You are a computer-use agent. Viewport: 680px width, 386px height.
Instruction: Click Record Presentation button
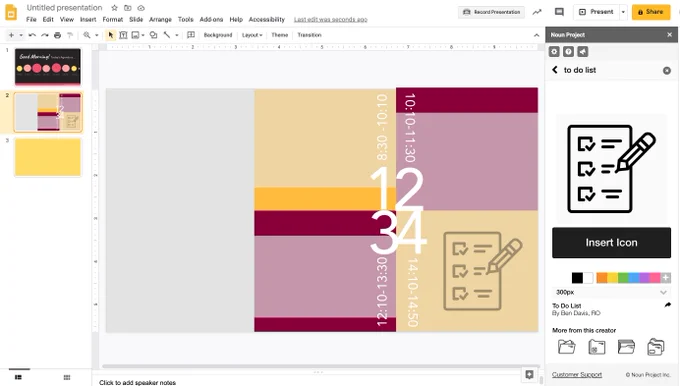pos(491,12)
